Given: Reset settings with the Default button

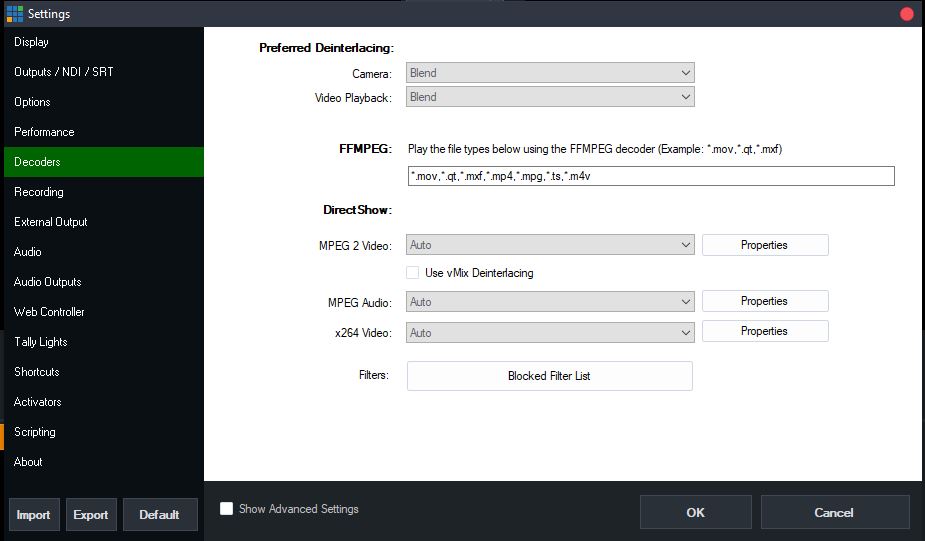Looking at the screenshot, I should tap(159, 514).
